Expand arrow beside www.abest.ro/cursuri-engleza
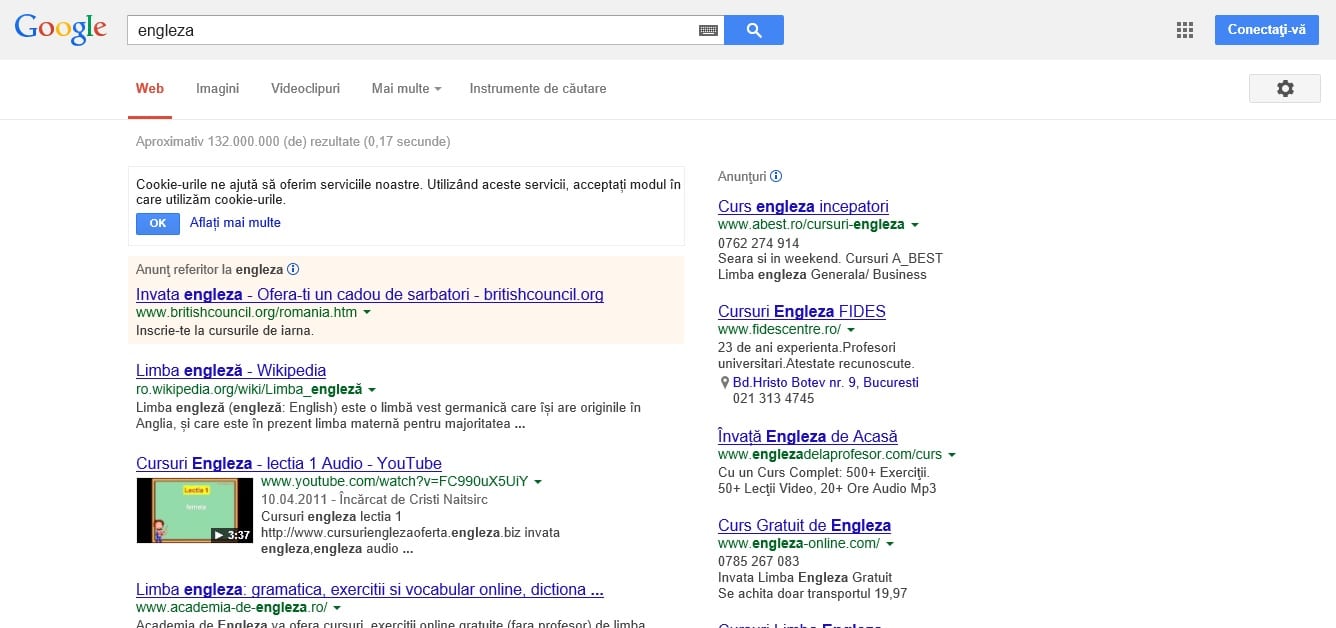Image resolution: width=1336 pixels, height=628 pixels. pos(914,225)
